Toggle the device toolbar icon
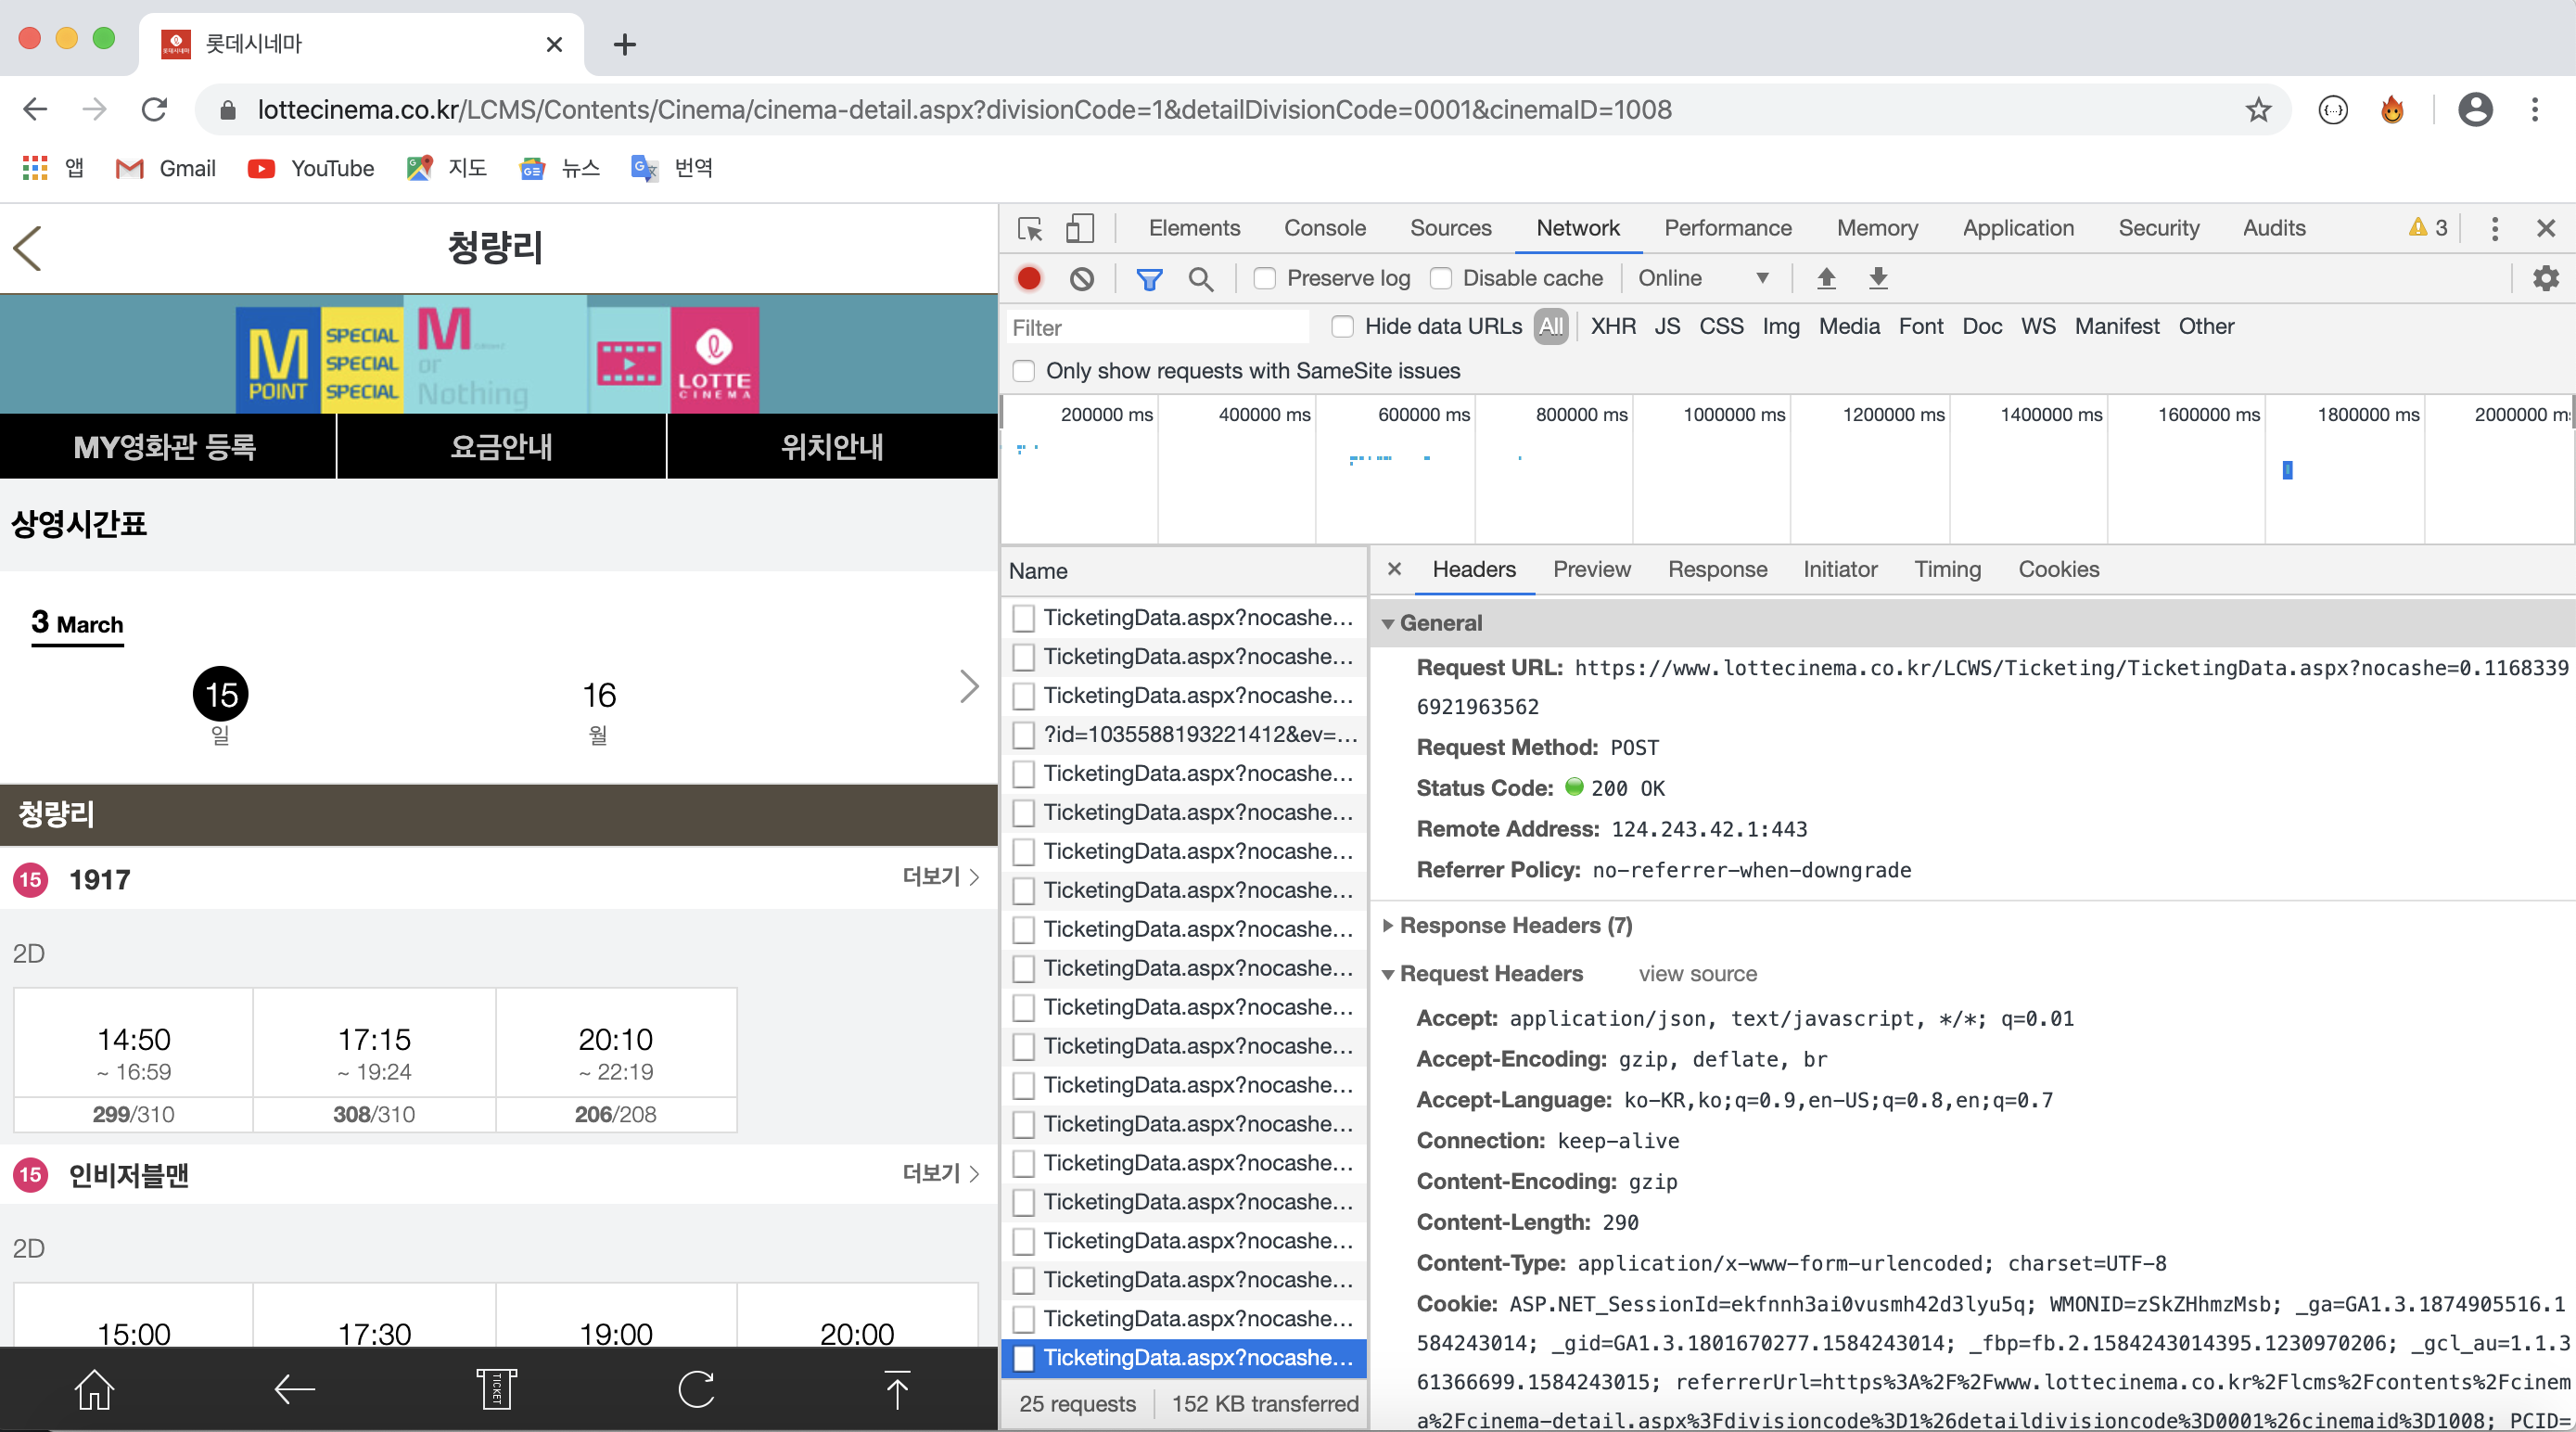Viewport: 2576px width, 1432px height. pos(1079,228)
